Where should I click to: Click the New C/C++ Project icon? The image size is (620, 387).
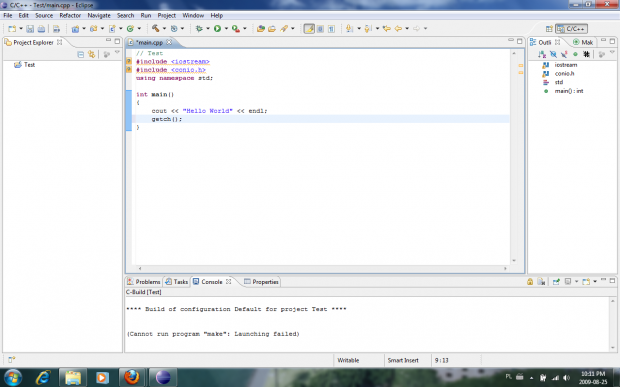click(75, 28)
